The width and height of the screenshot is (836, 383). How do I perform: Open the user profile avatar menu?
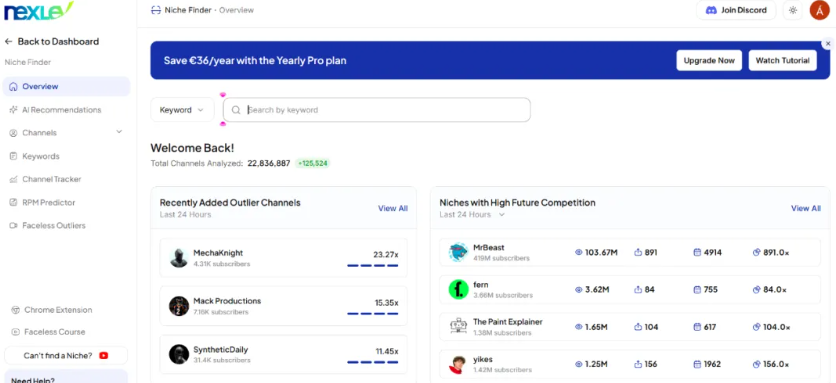(819, 10)
